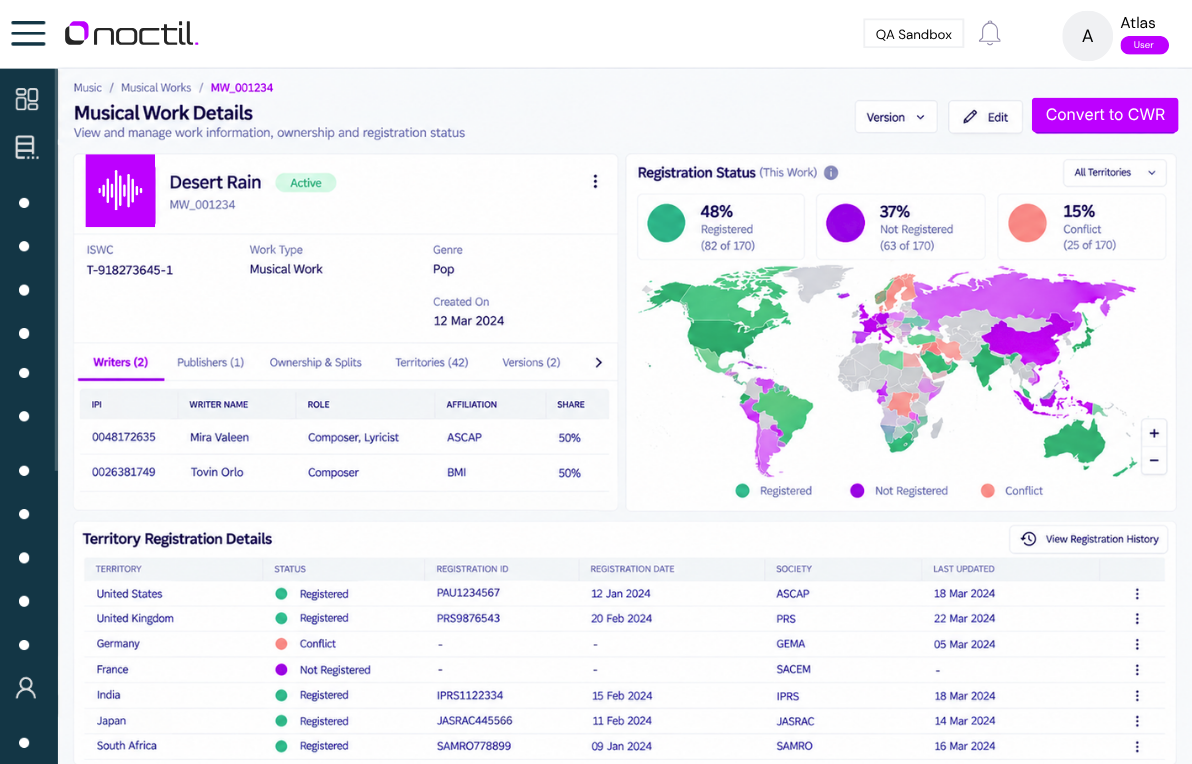Click registration ID PRS9876543
The height and width of the screenshot is (764, 1192).
pos(468,618)
